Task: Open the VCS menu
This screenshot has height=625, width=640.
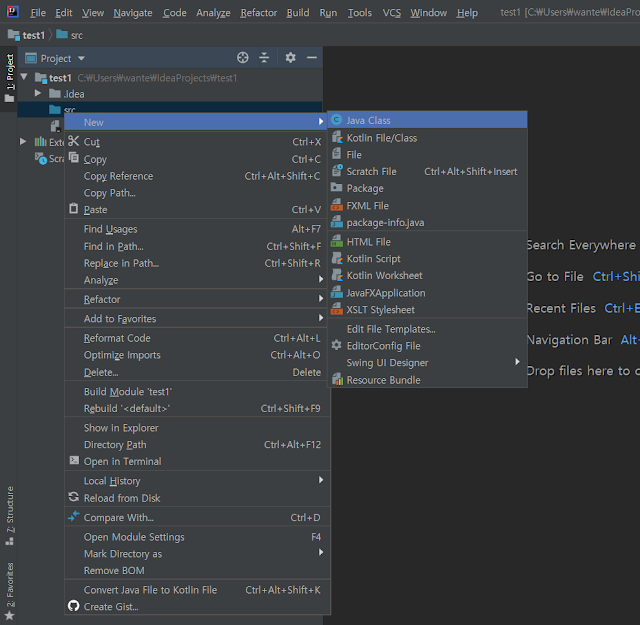Action: tap(391, 13)
